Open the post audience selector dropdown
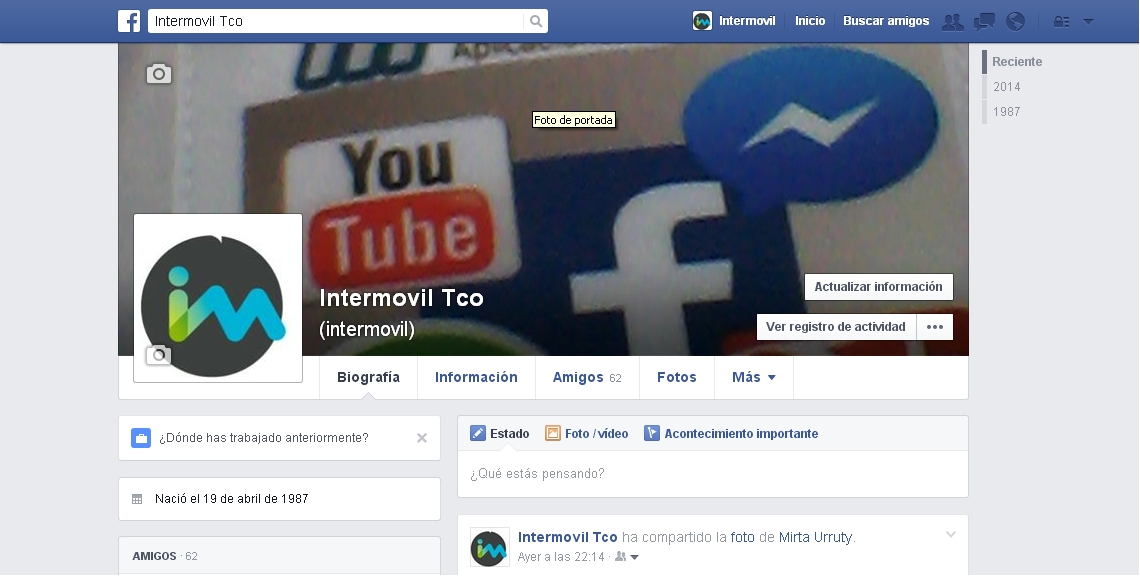The image size is (1140, 578). click(x=627, y=557)
